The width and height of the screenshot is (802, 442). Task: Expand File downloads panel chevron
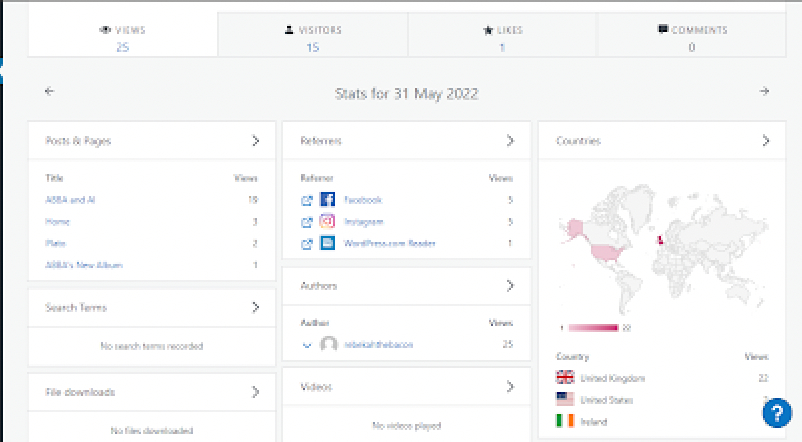[255, 392]
